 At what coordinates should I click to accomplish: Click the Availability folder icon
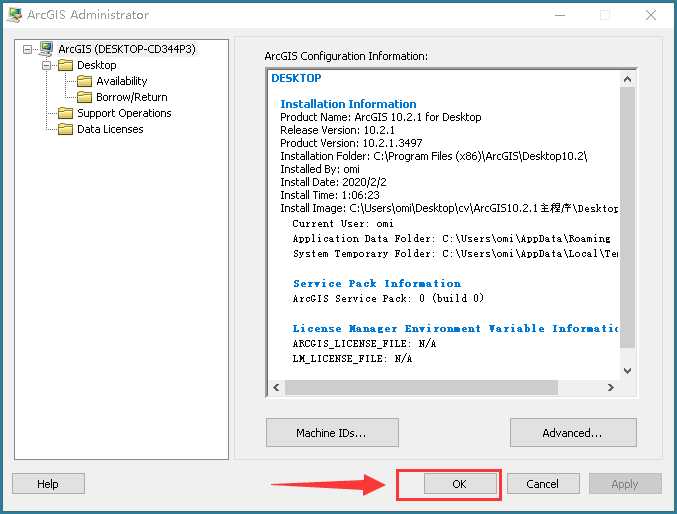click(x=85, y=81)
